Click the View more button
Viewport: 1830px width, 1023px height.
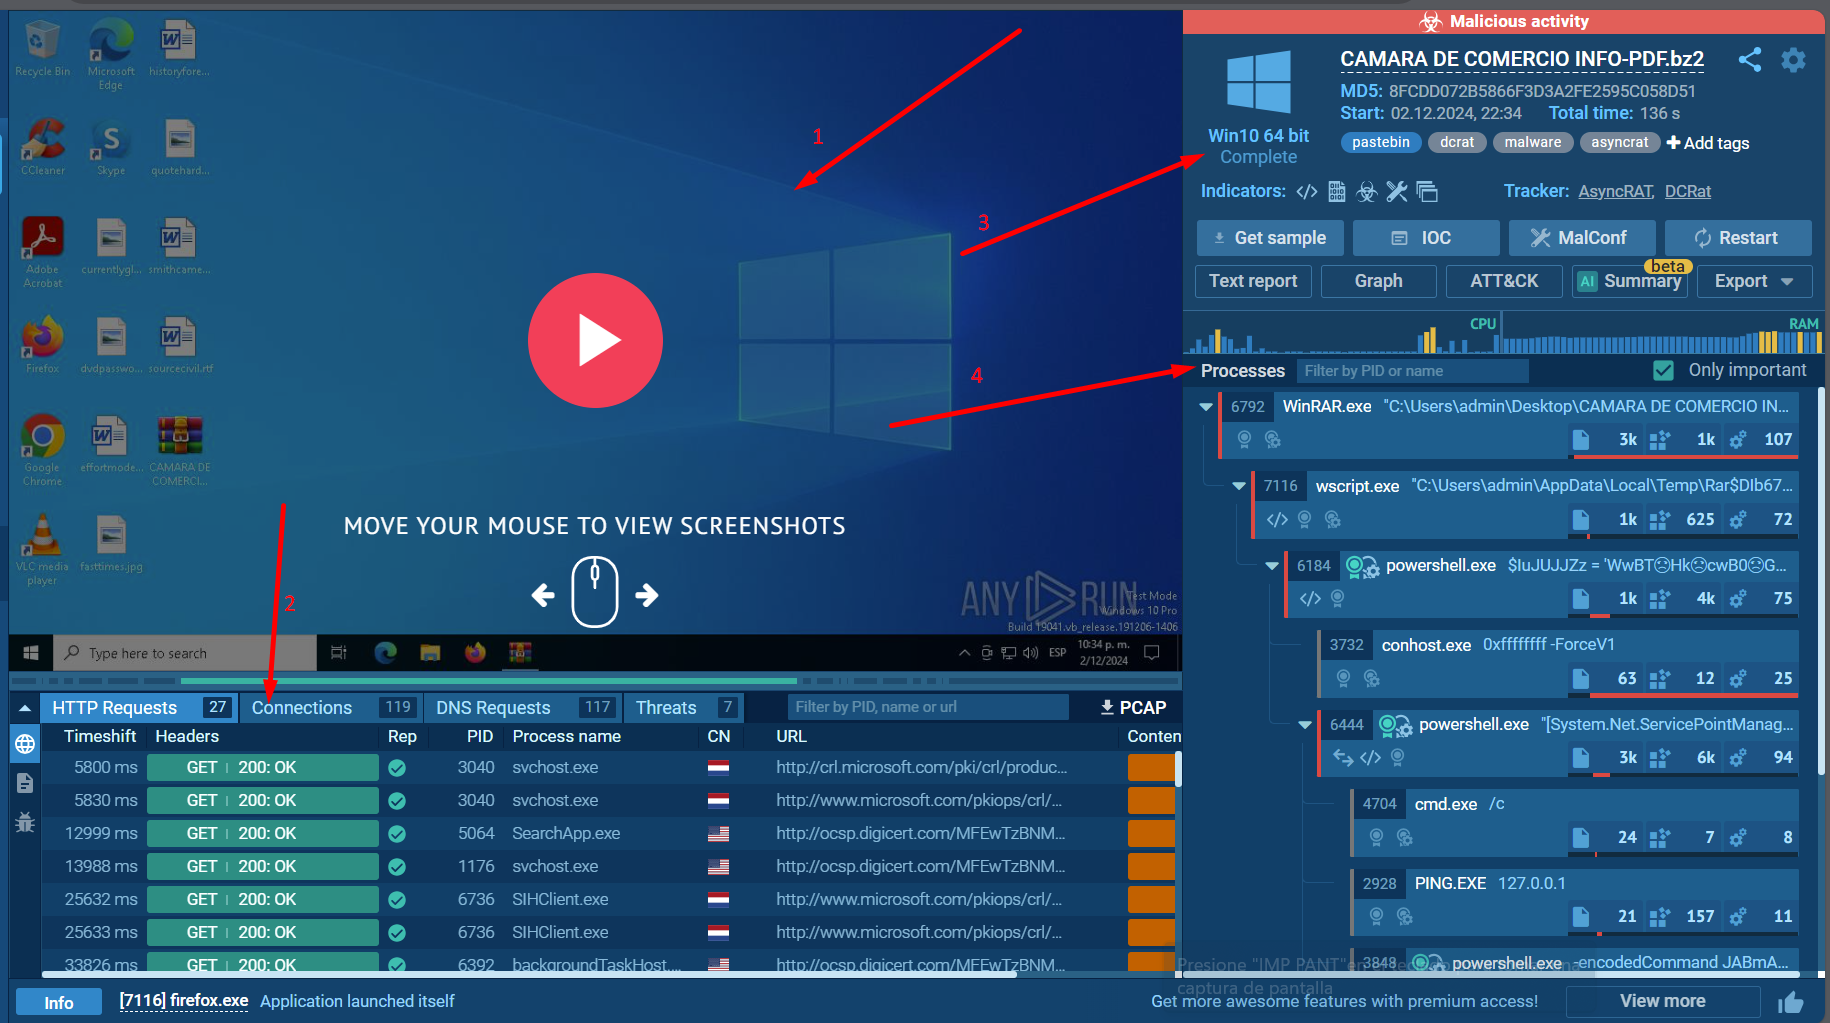pyautogui.click(x=1662, y=1001)
